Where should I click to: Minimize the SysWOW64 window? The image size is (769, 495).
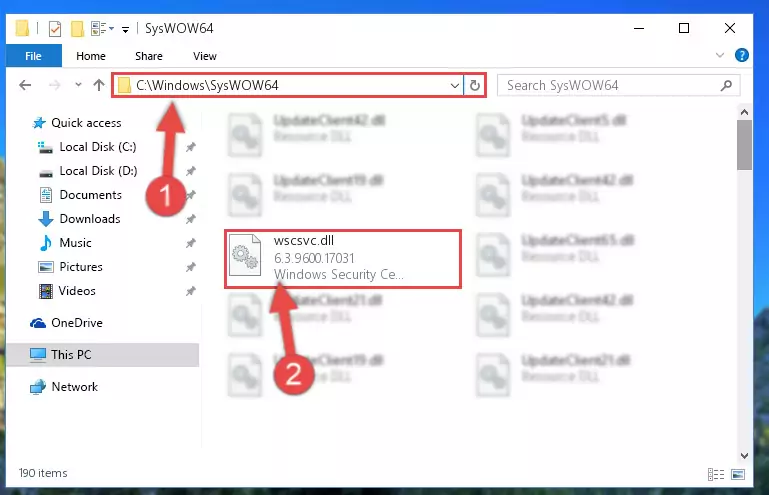(x=639, y=28)
